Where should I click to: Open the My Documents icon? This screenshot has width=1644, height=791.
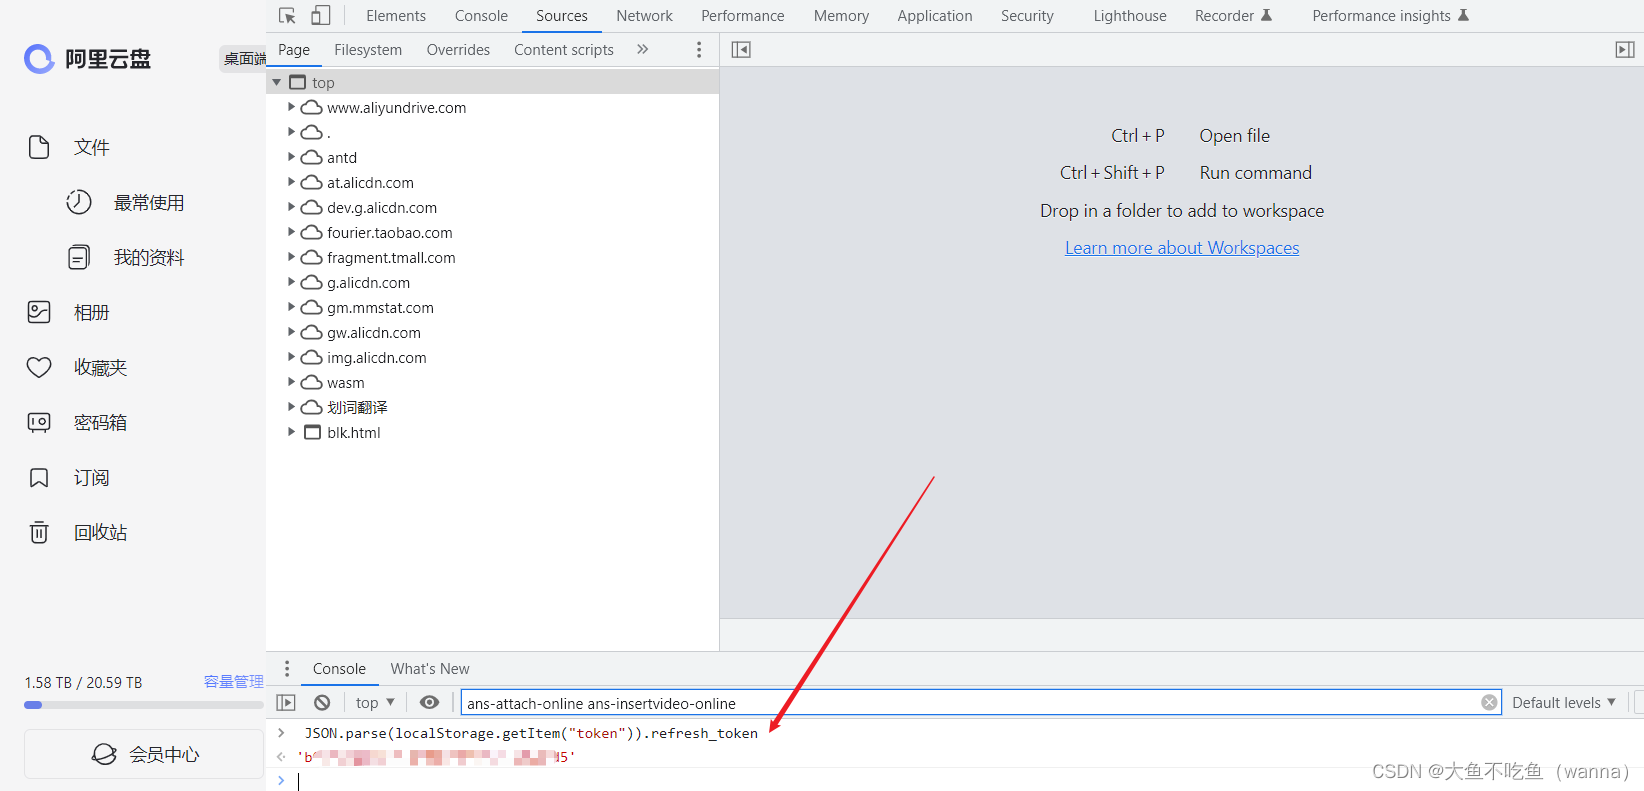(x=79, y=257)
